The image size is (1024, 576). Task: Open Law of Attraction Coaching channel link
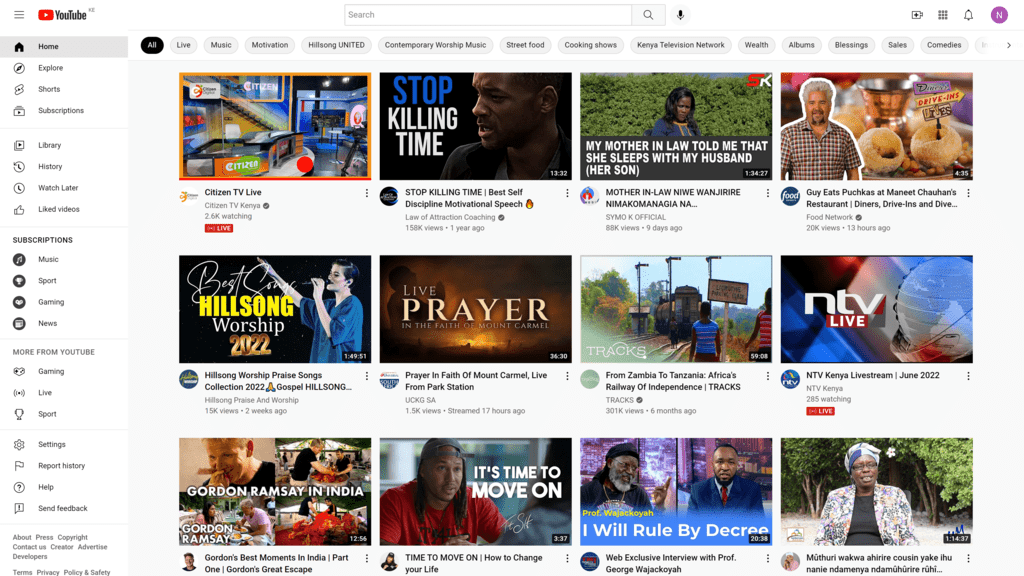click(x=450, y=217)
